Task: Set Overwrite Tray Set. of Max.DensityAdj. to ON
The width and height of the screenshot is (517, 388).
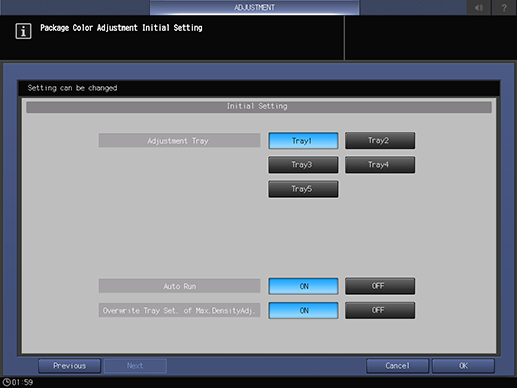Action: click(x=303, y=311)
